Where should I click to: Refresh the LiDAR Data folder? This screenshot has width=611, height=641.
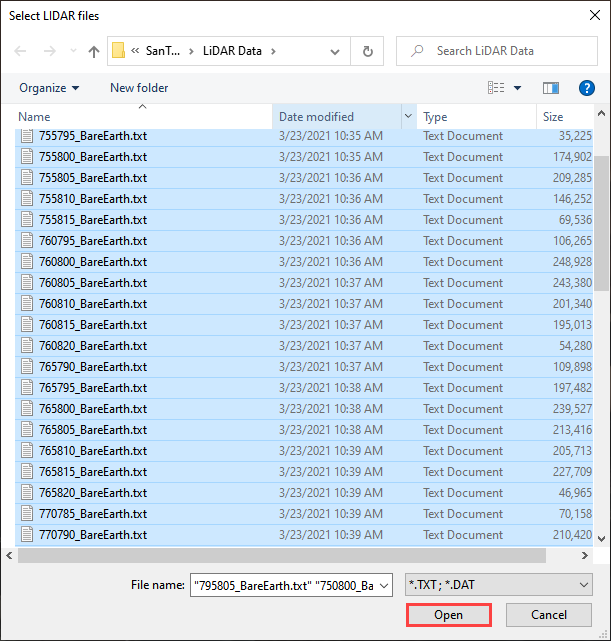368,51
